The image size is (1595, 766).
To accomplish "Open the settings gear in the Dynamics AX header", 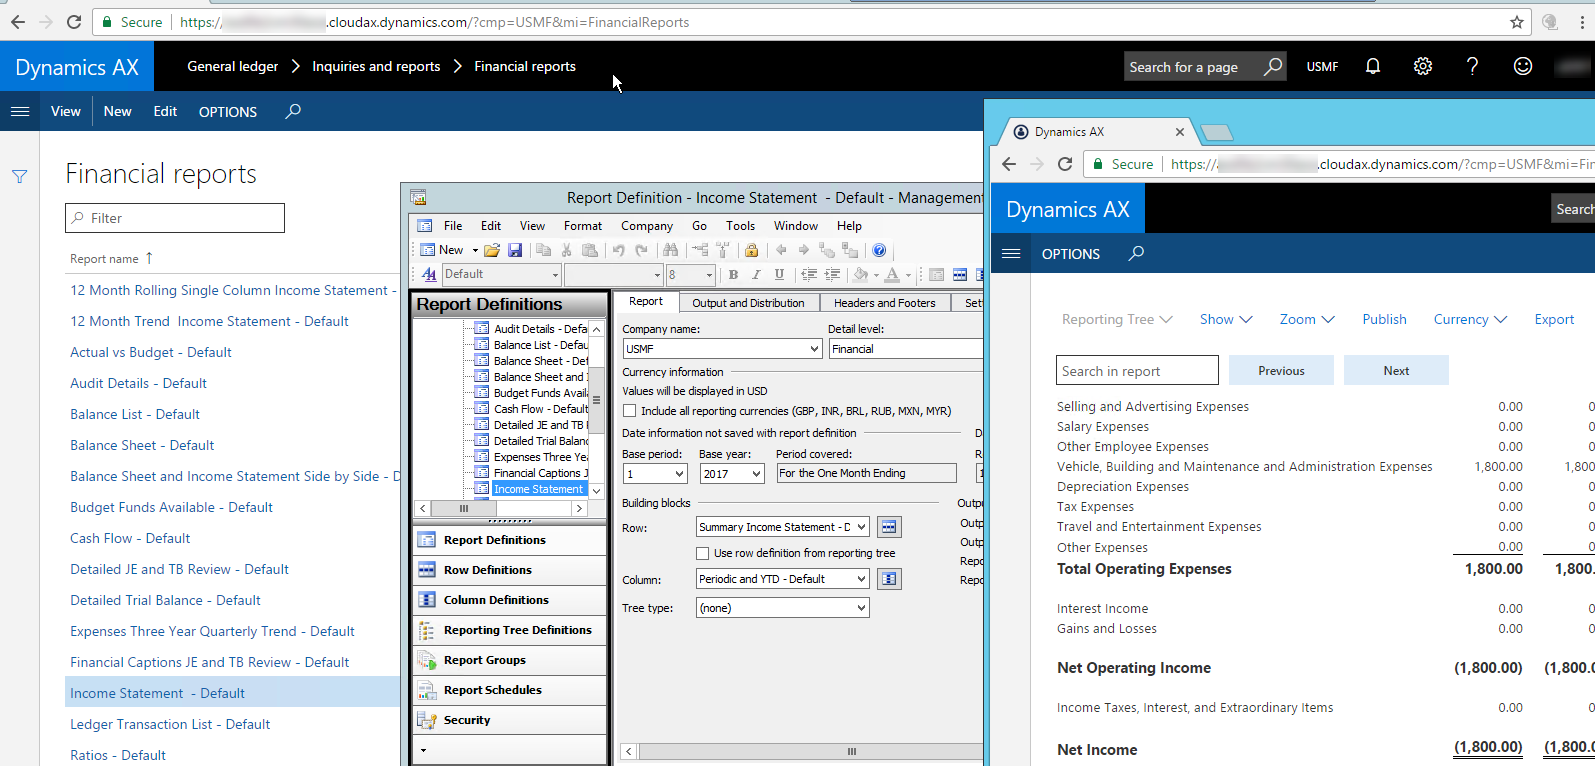I will point(1423,66).
